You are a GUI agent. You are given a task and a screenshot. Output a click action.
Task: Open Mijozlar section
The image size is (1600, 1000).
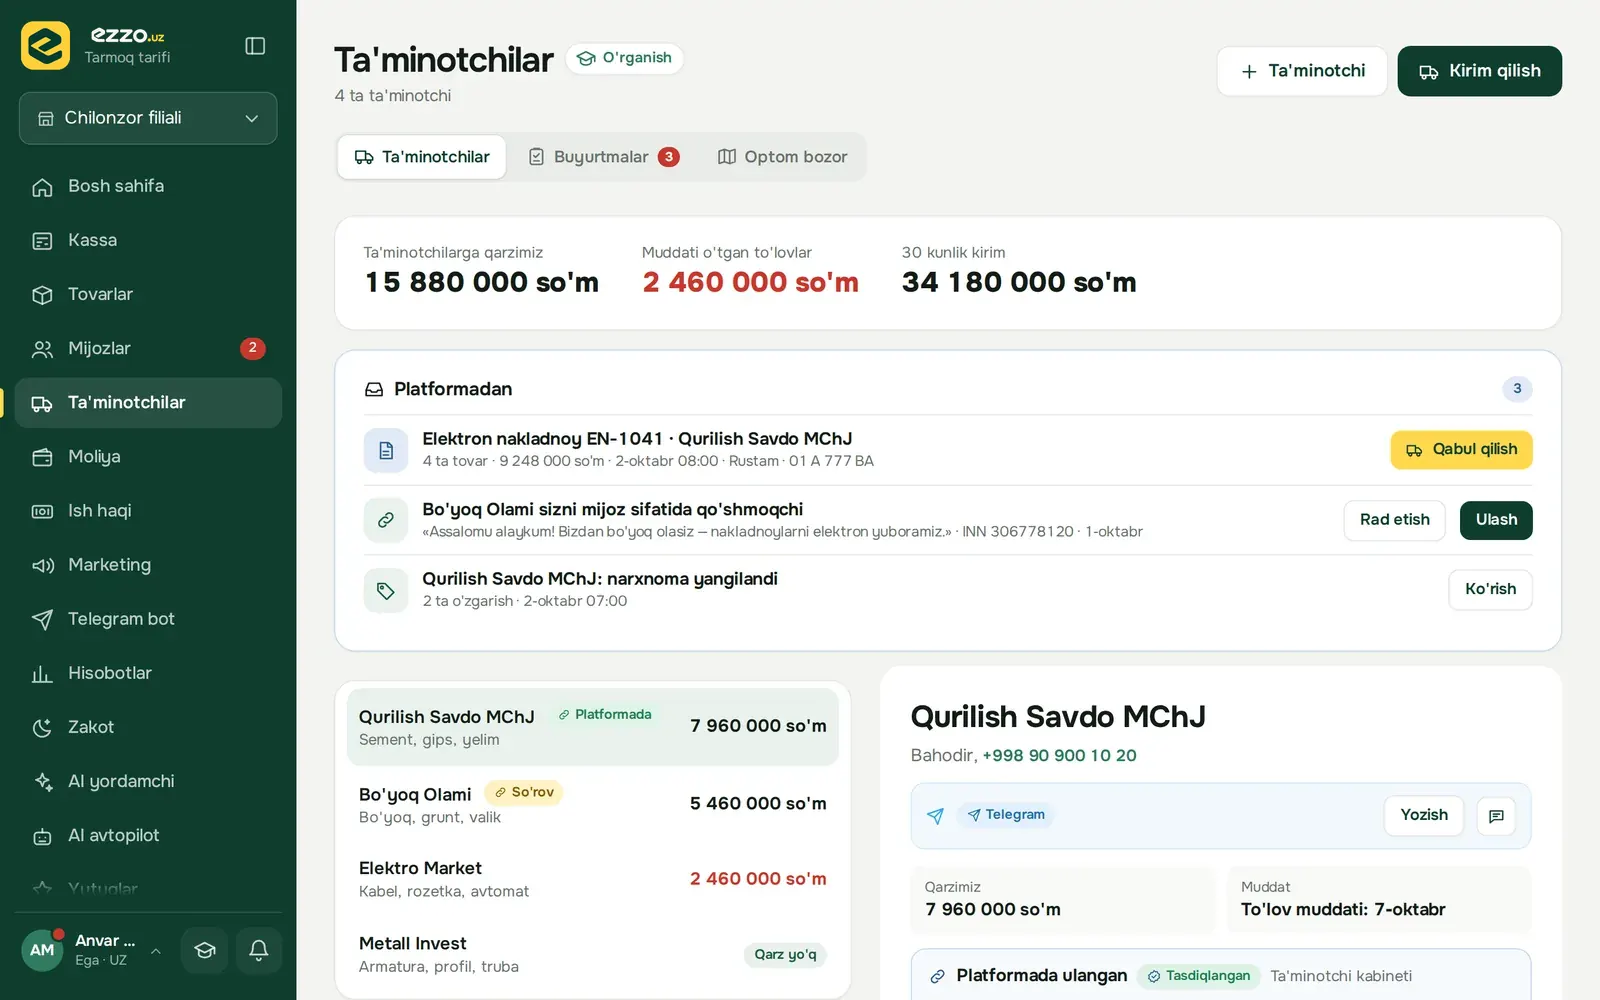[148, 348]
